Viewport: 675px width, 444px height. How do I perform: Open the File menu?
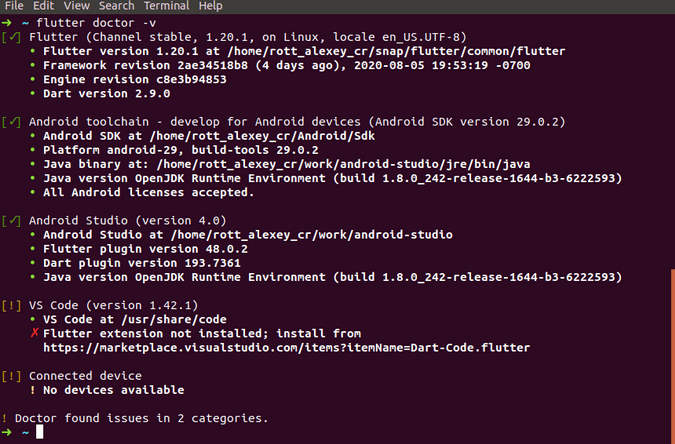(x=14, y=6)
